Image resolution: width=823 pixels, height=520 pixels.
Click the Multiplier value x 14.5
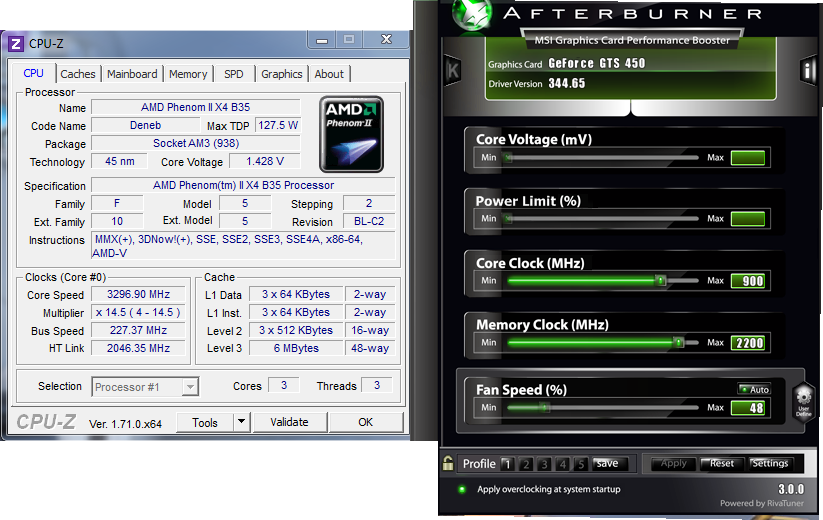click(138, 313)
